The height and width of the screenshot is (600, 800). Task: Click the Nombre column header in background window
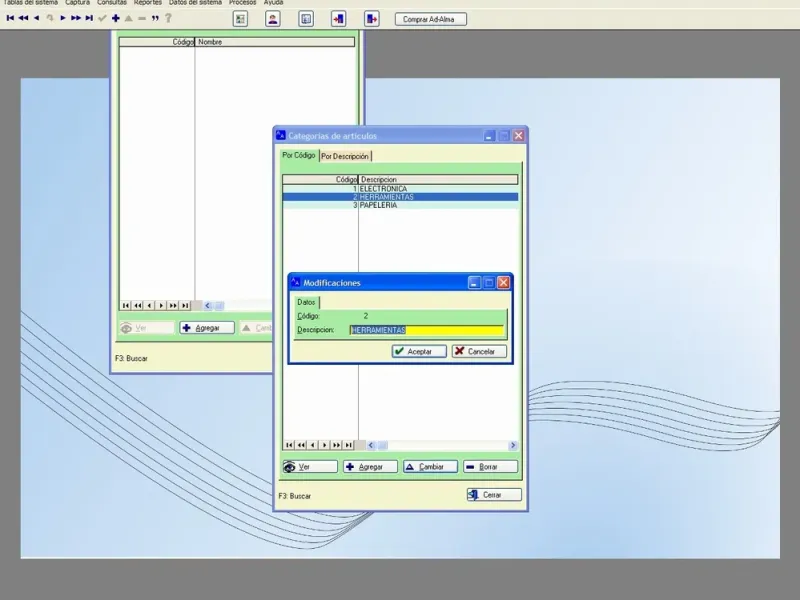point(275,42)
